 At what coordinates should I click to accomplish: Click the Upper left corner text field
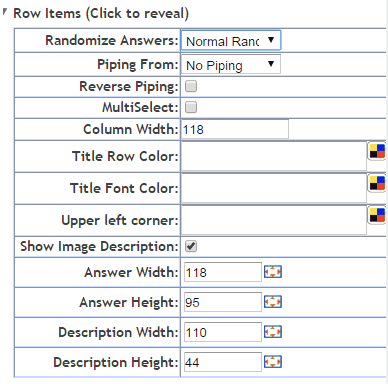pos(274,220)
